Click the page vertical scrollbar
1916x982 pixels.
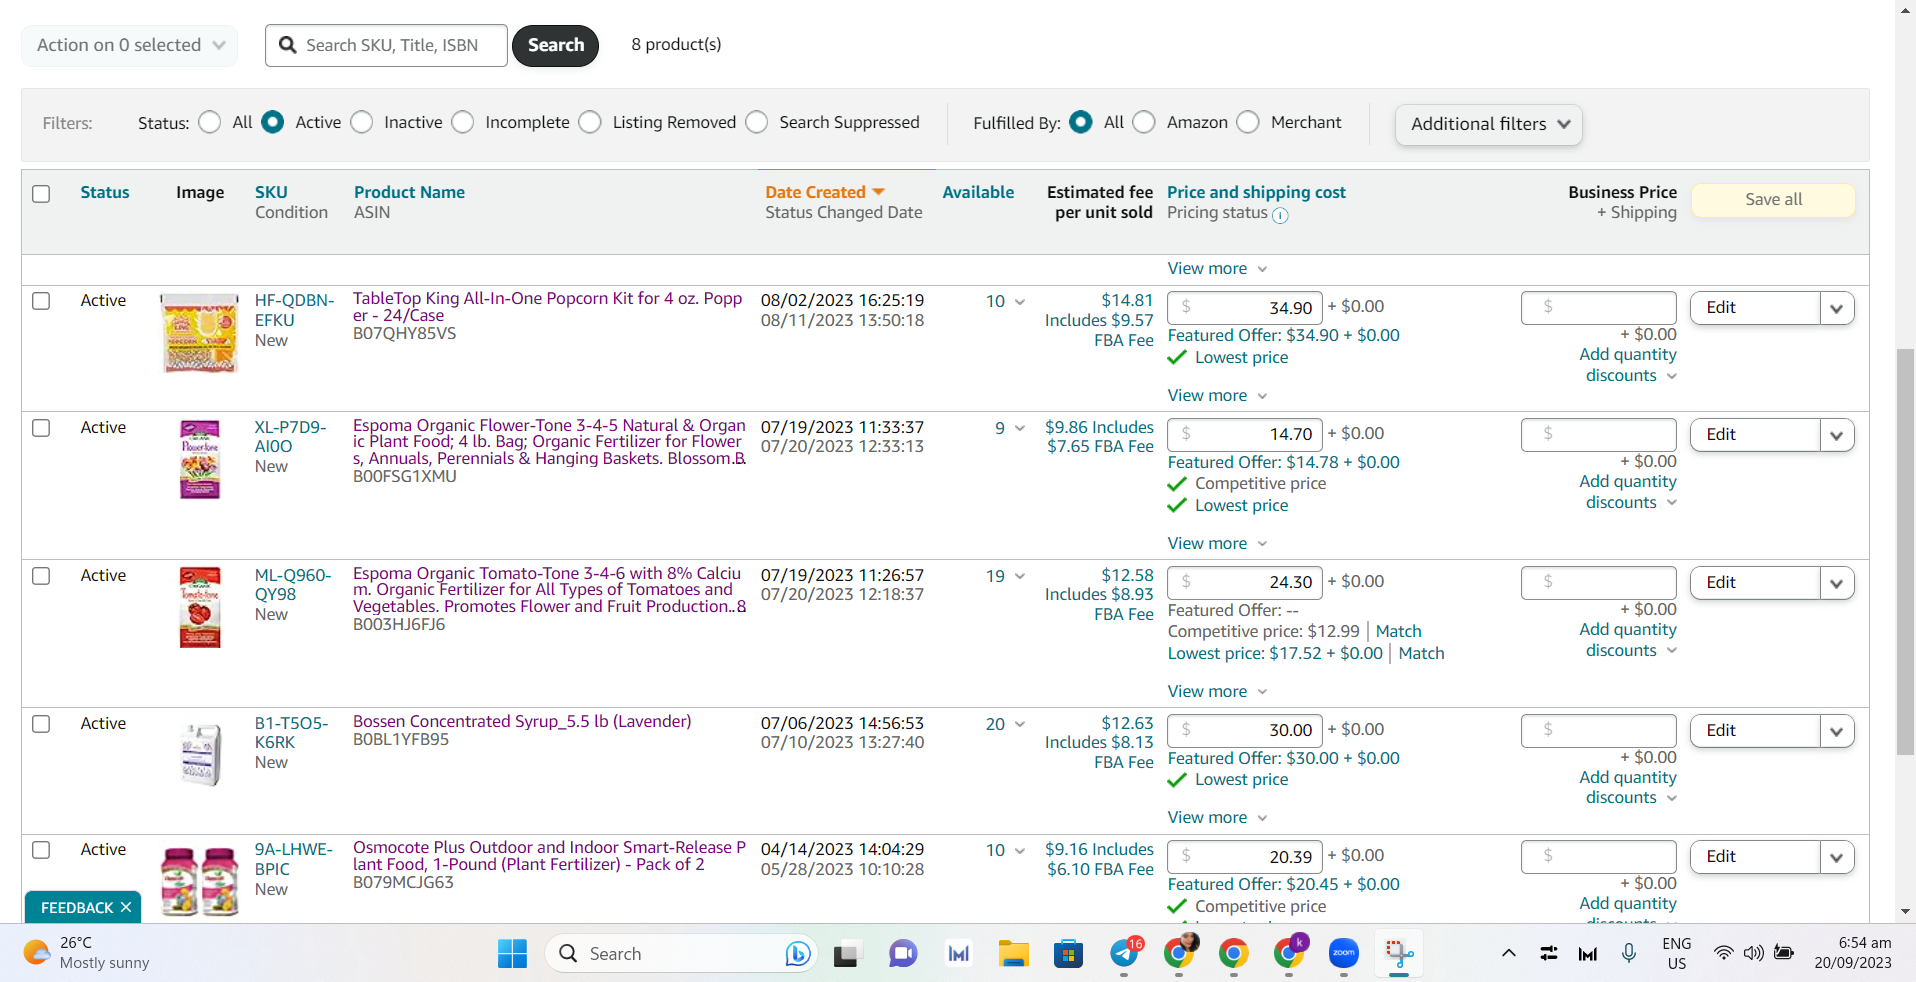1905,550
